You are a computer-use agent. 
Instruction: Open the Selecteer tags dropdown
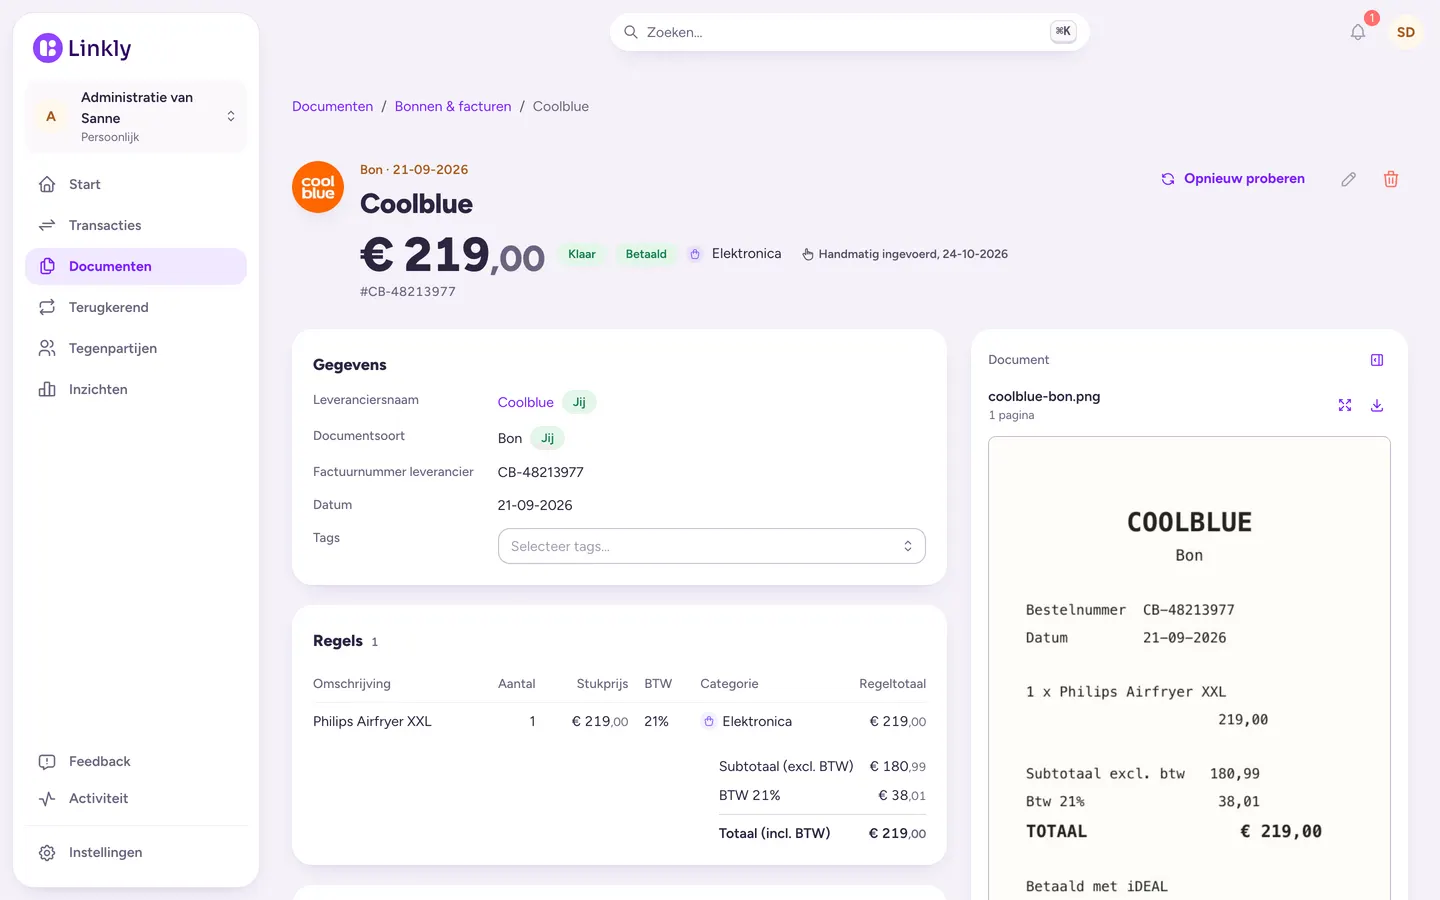click(711, 546)
